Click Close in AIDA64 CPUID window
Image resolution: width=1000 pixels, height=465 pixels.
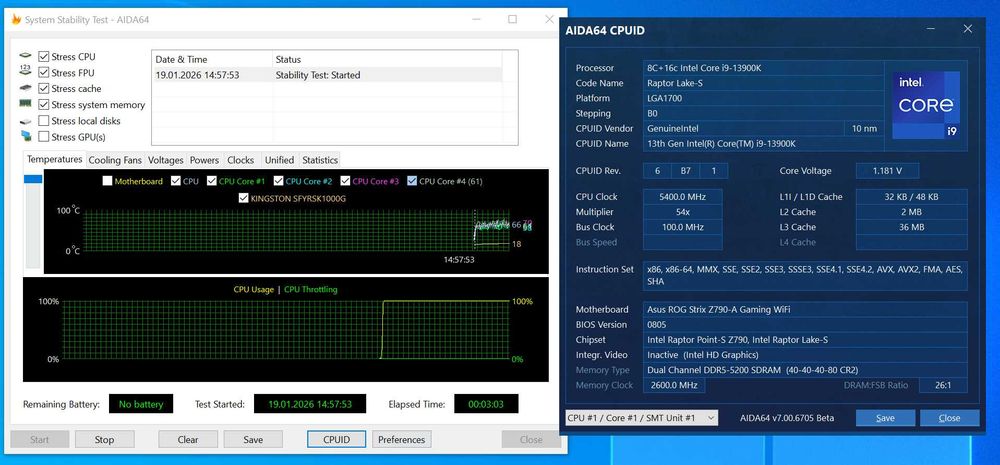949,418
